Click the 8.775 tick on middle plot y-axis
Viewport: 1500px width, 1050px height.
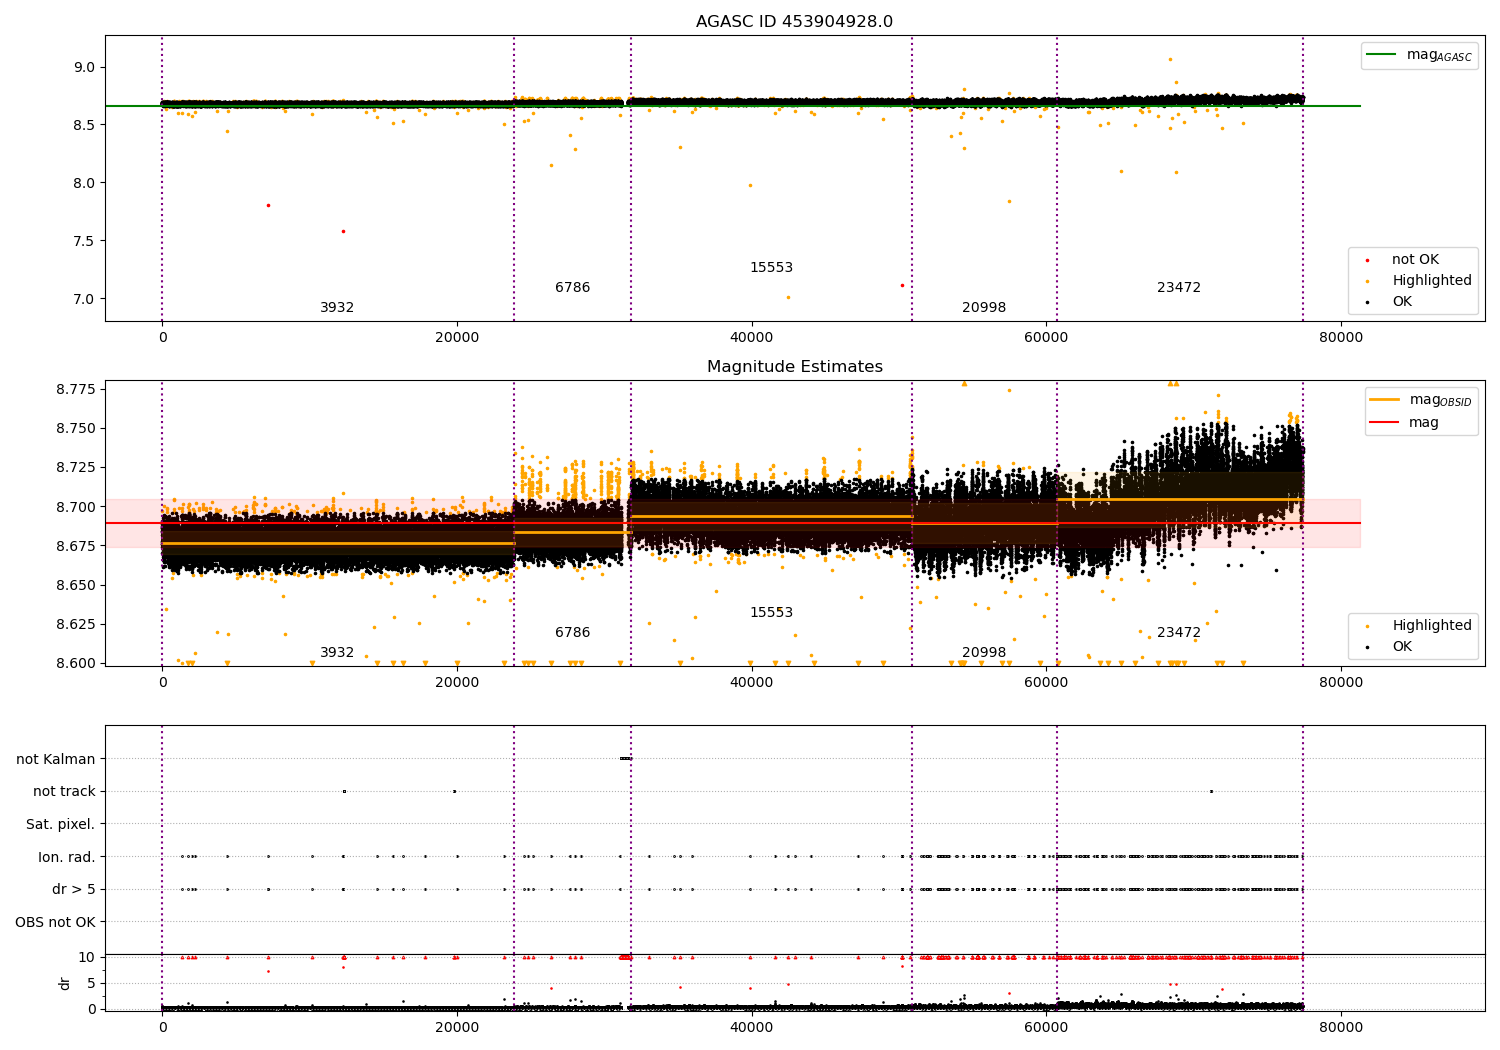click(76, 389)
